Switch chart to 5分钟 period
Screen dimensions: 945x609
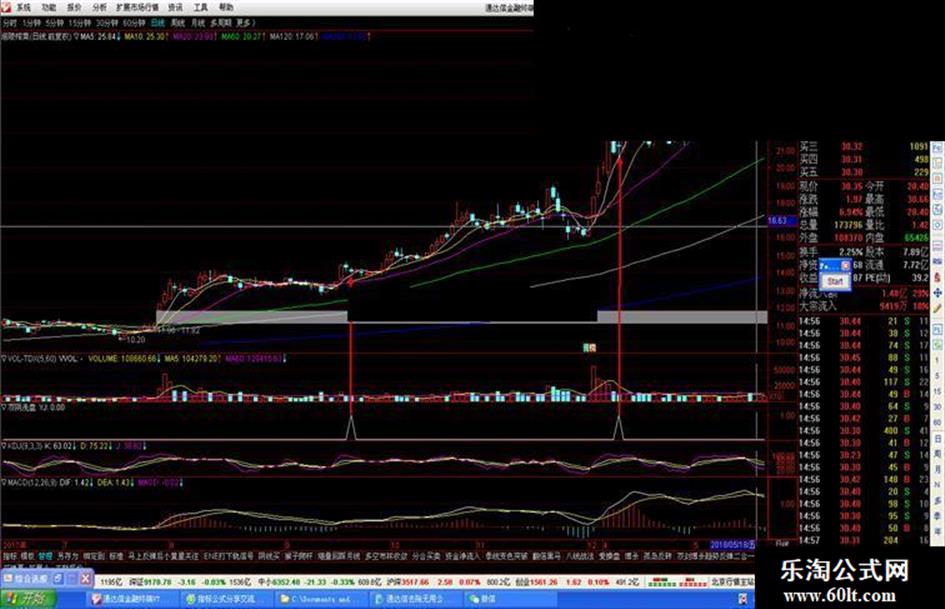[54, 23]
